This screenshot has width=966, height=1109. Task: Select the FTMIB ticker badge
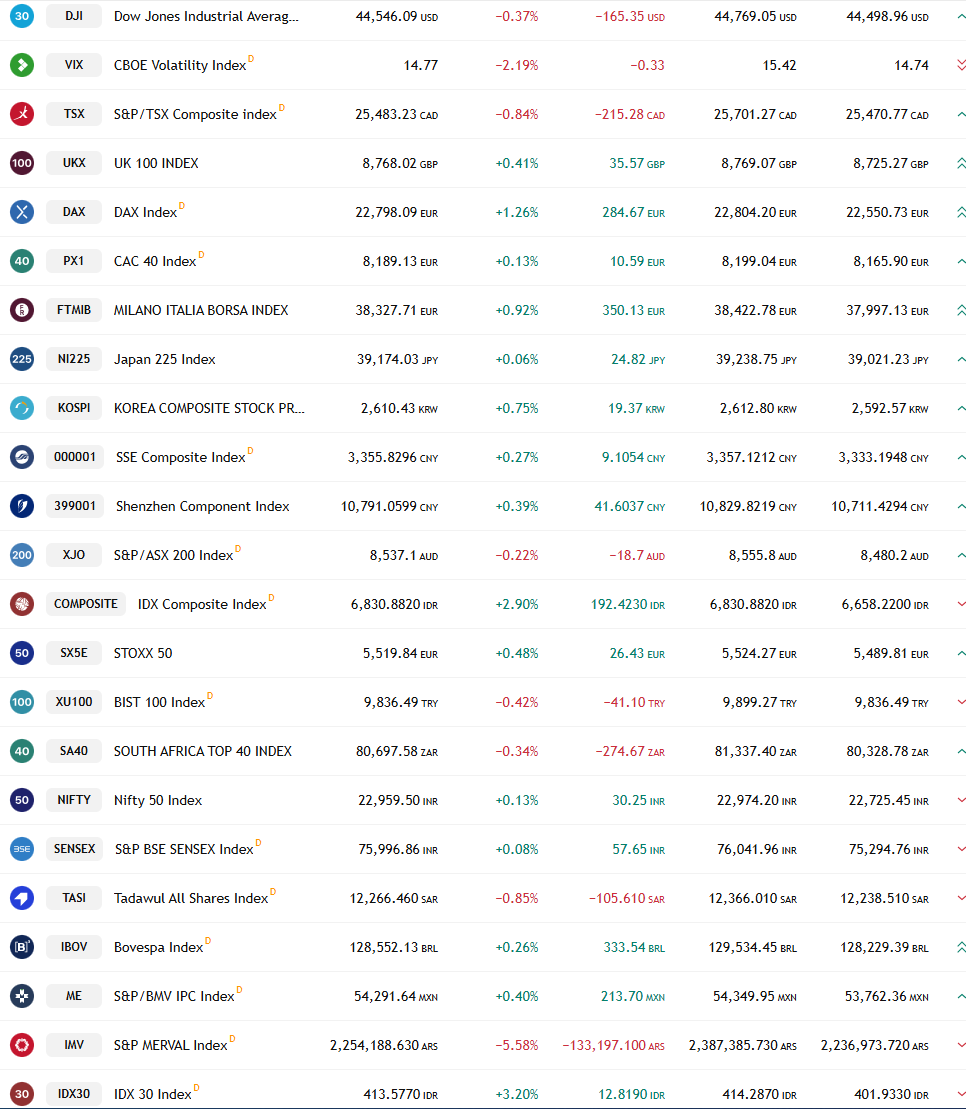click(x=74, y=309)
